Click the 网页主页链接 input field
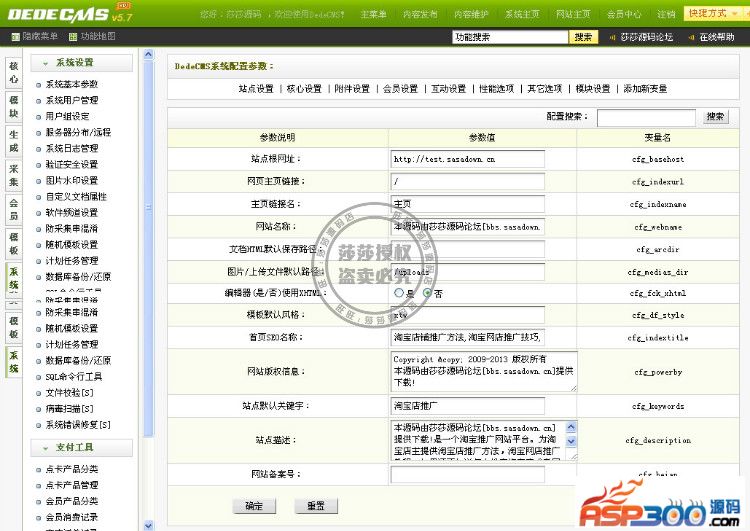This screenshot has height=531, width=750. tap(467, 182)
